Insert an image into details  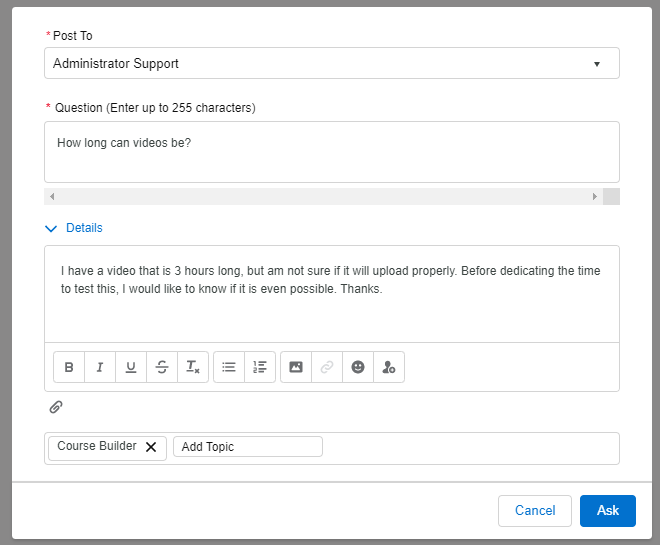point(296,367)
